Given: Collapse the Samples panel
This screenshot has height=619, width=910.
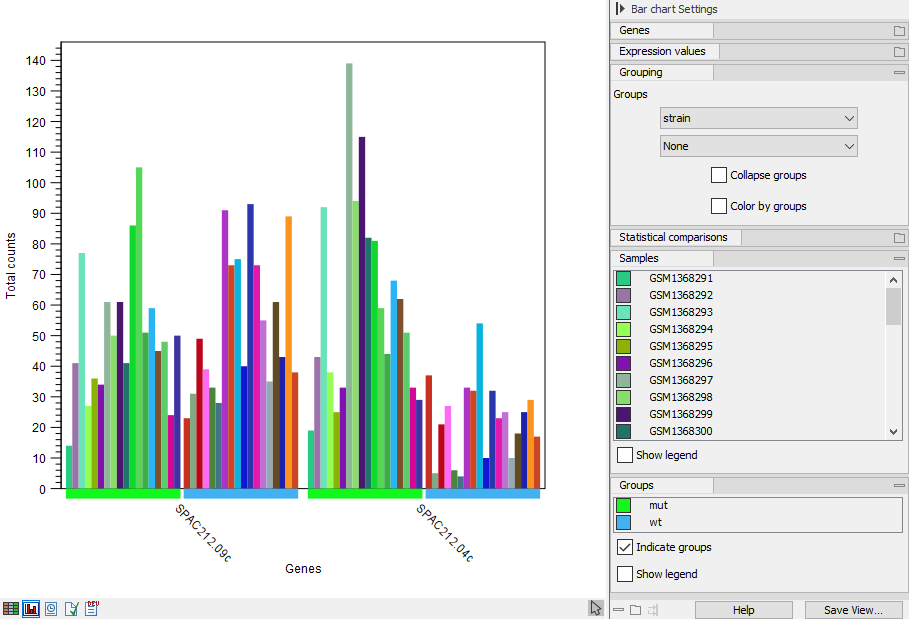Looking at the screenshot, I should point(898,258).
